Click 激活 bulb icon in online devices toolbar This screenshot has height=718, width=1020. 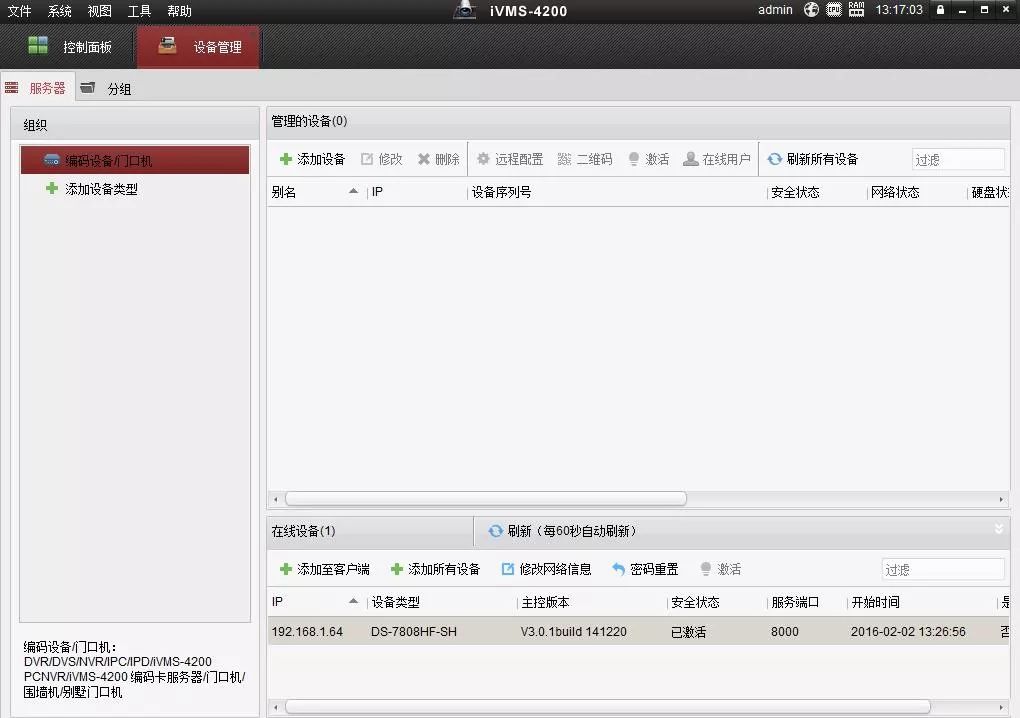(x=705, y=569)
